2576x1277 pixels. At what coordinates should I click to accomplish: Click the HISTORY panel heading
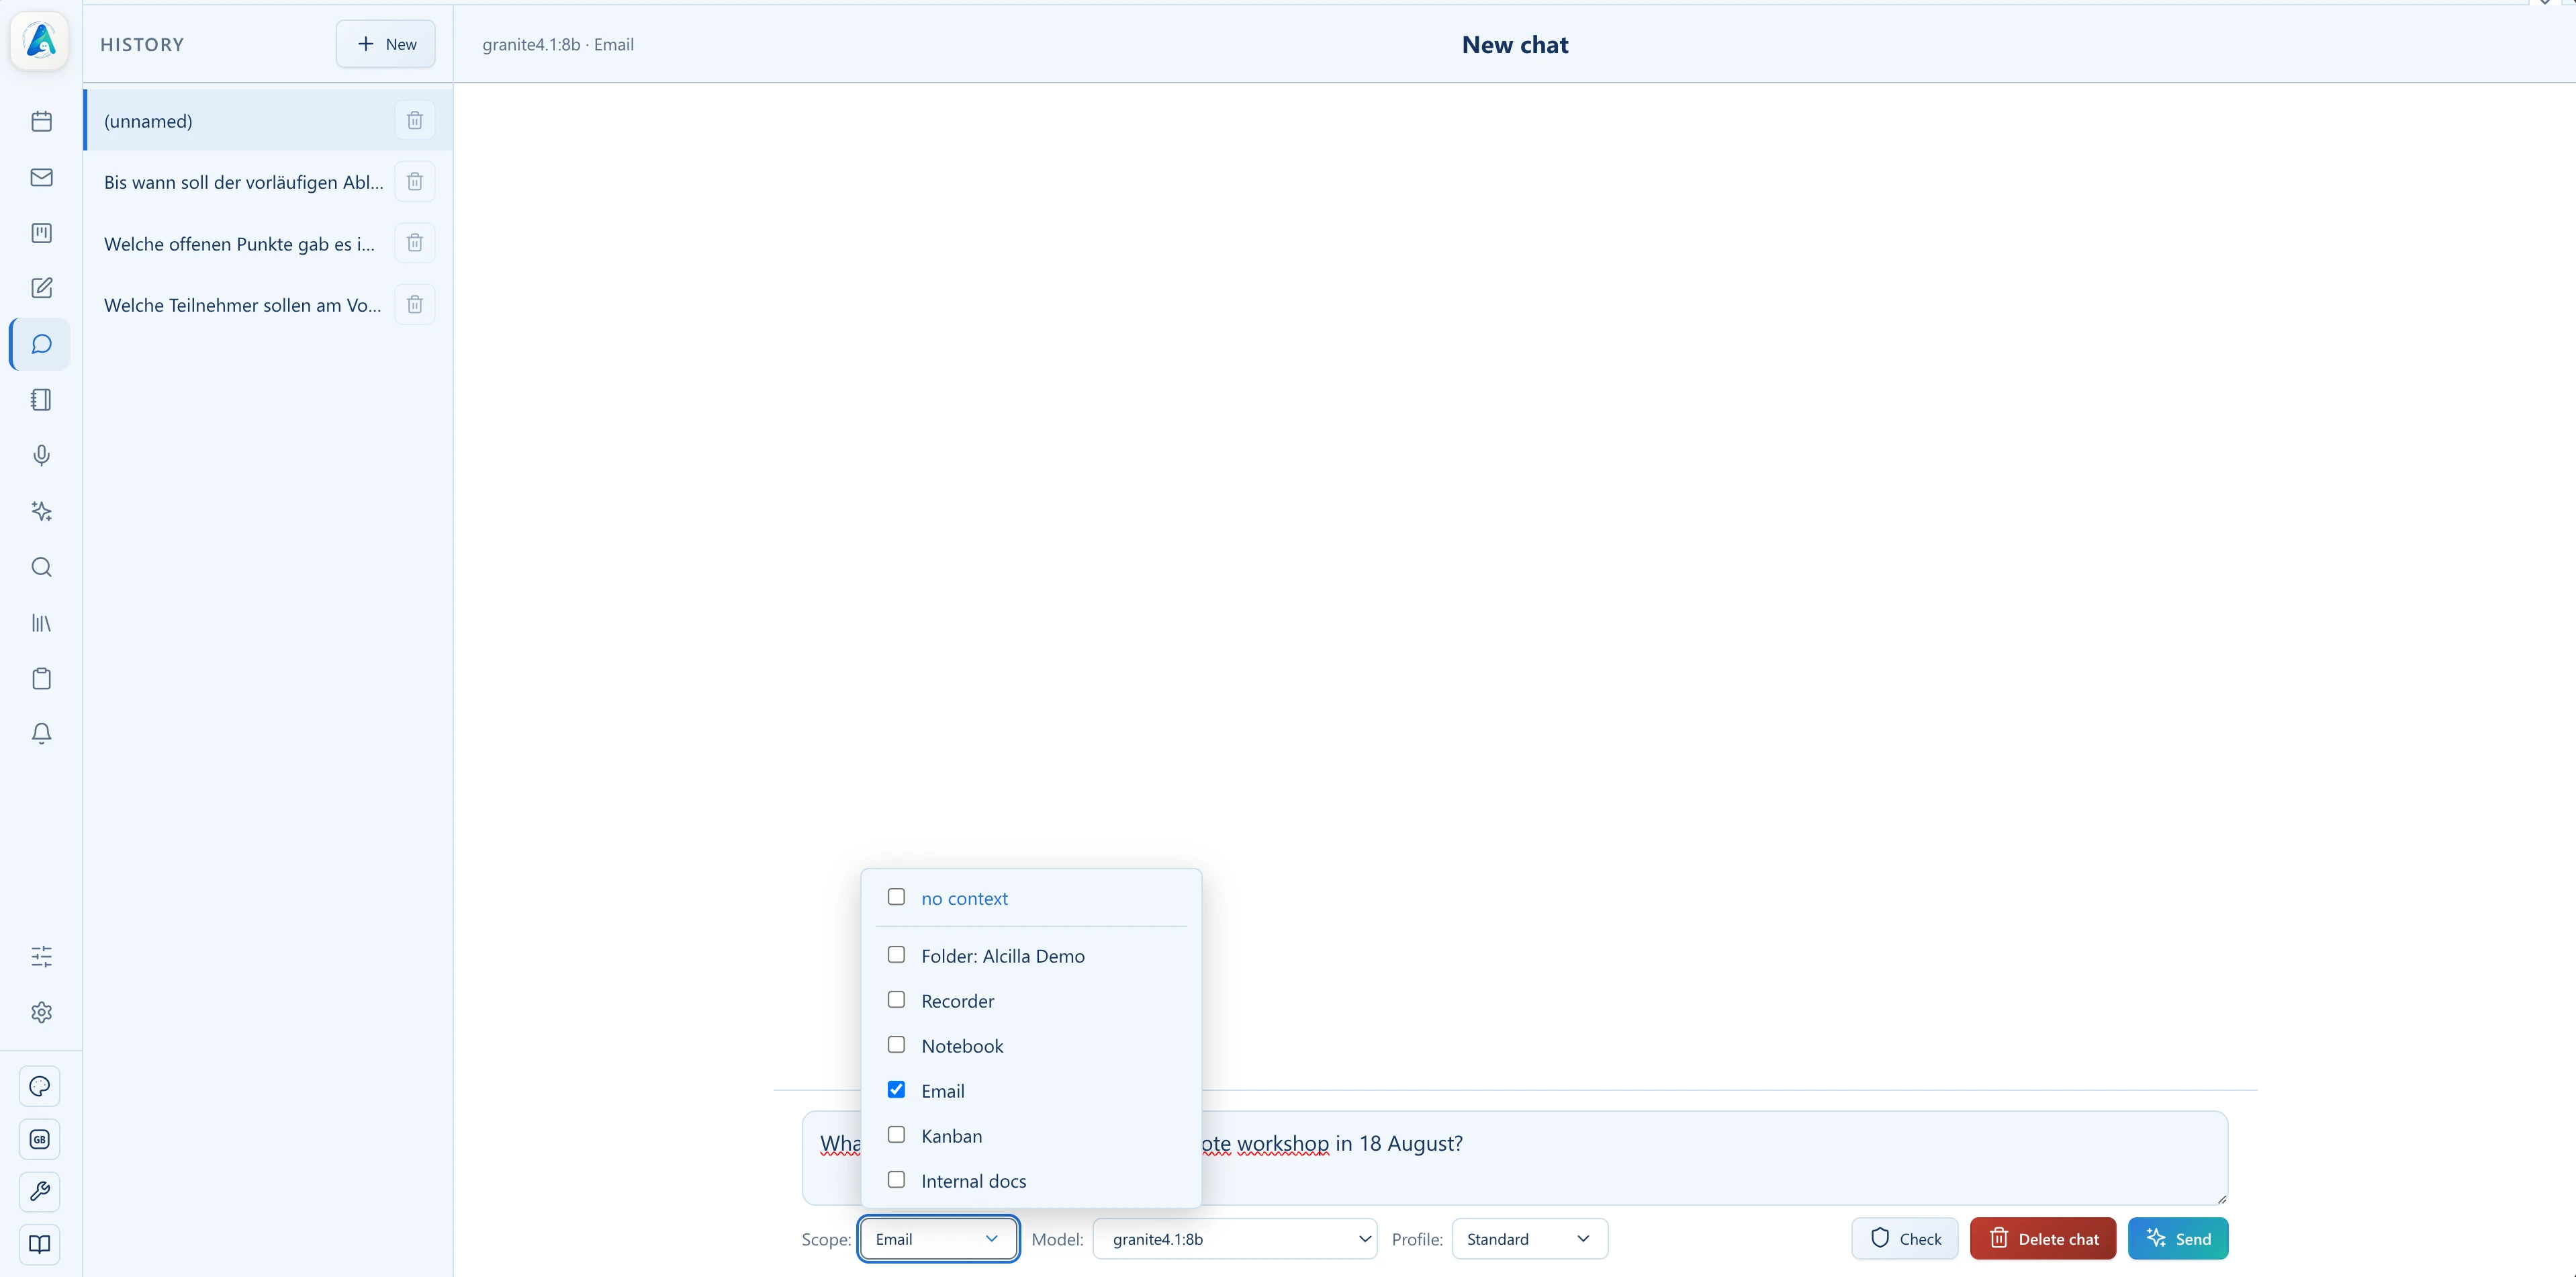(142, 45)
